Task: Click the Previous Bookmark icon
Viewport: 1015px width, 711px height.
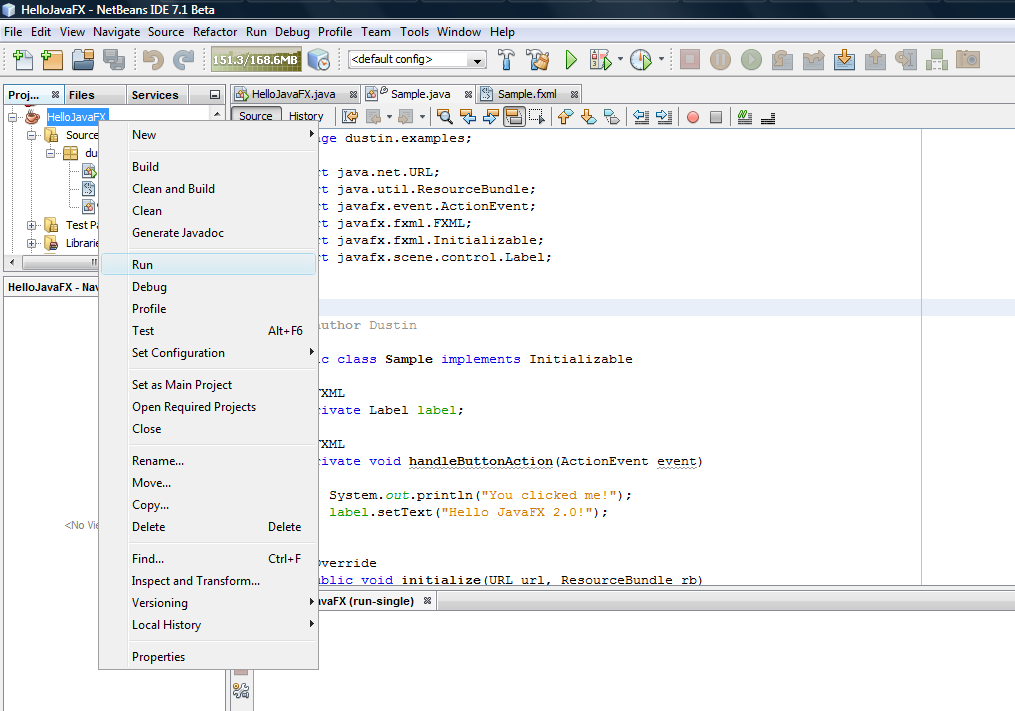Action: [565, 117]
